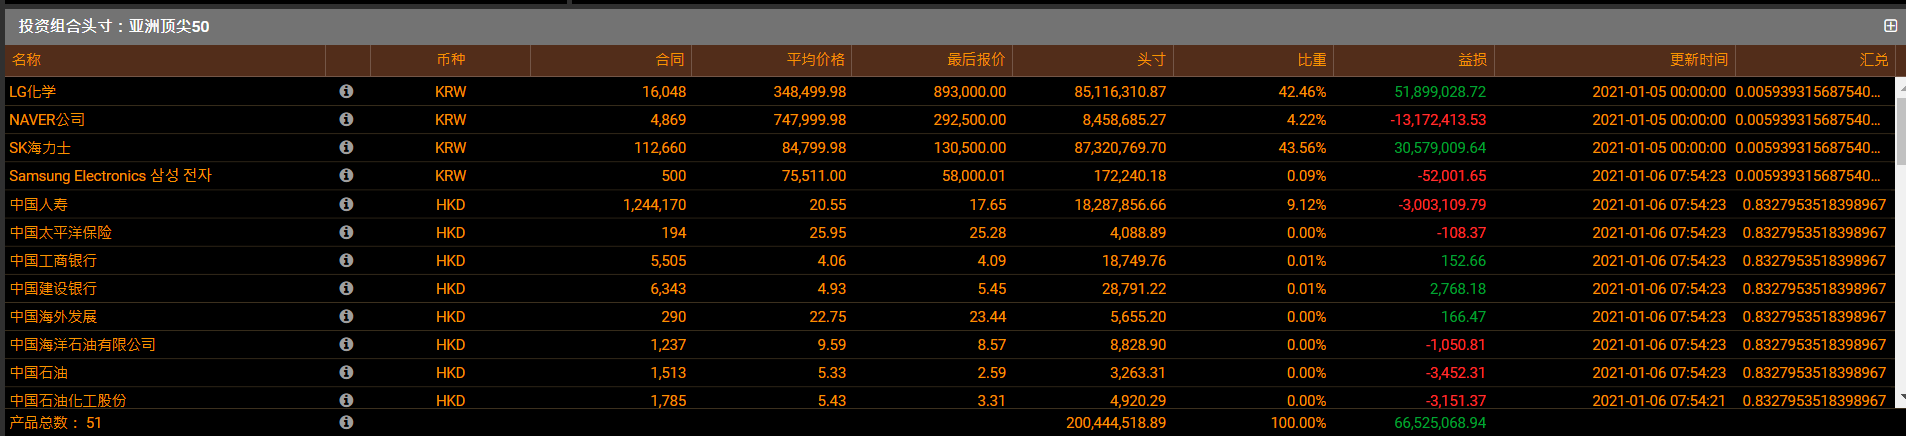
Task: Select the 中国太平洋保险 name cell
Action: (61, 232)
